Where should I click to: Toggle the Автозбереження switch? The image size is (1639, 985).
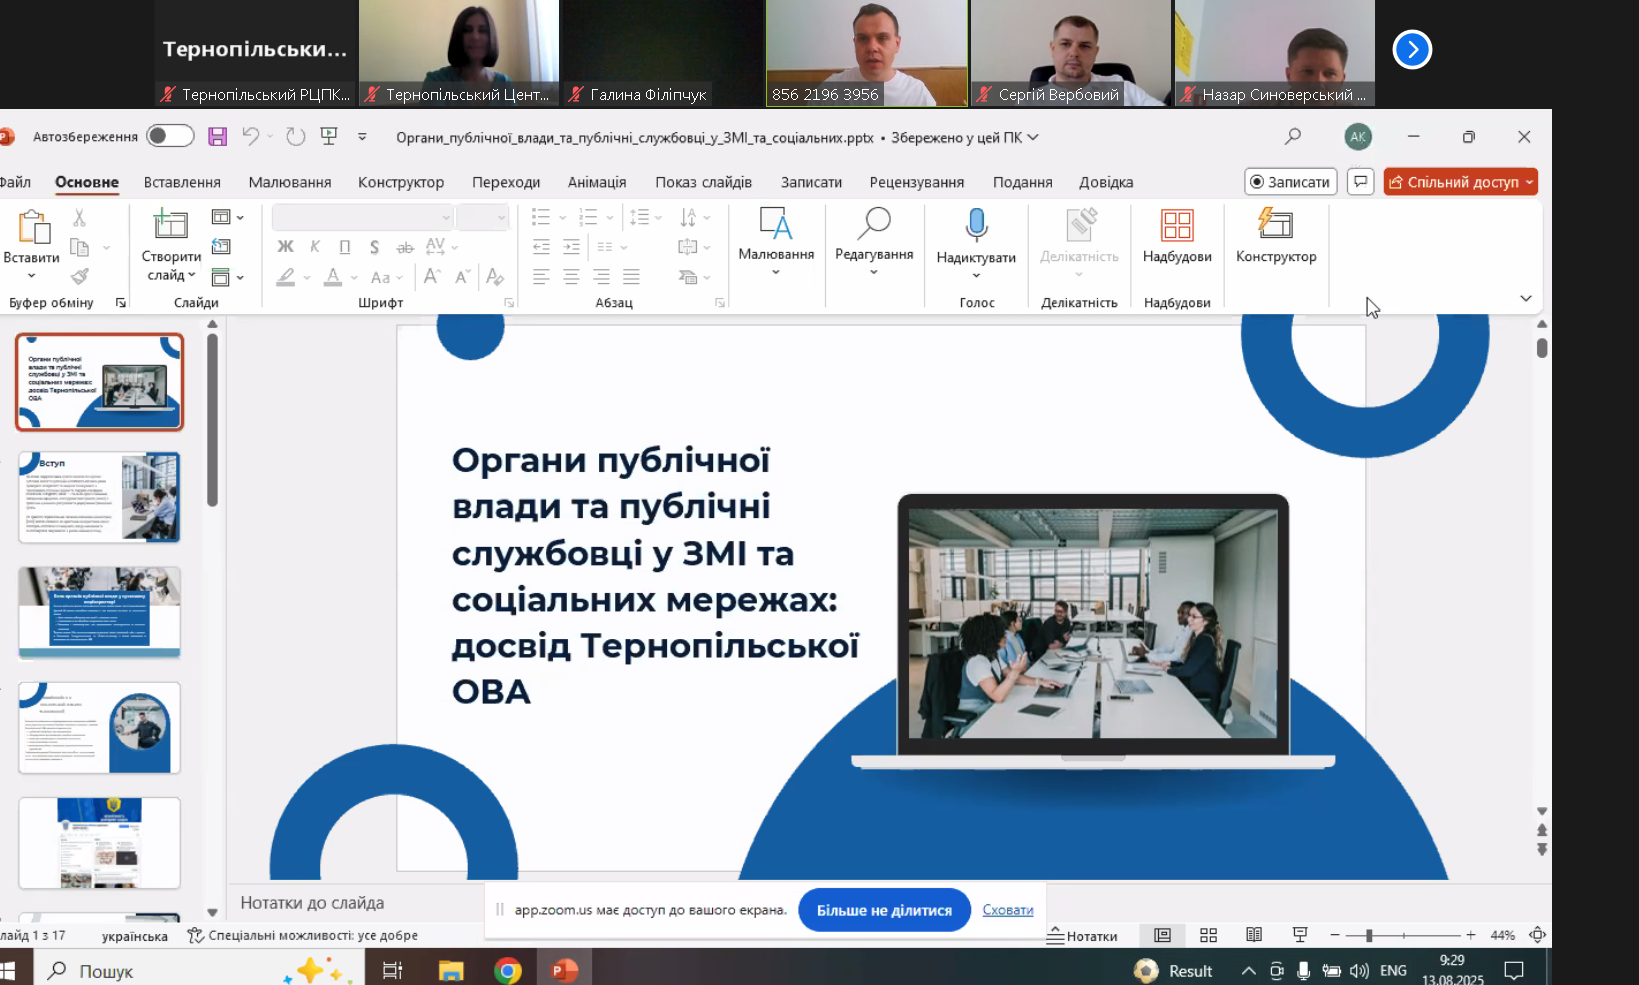click(x=170, y=136)
